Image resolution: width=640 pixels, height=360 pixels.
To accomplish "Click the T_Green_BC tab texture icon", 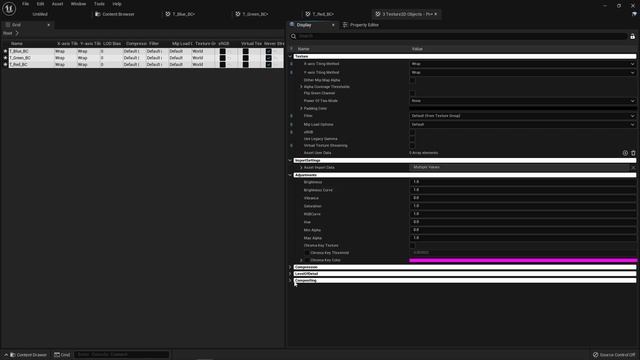I will click(238, 14).
